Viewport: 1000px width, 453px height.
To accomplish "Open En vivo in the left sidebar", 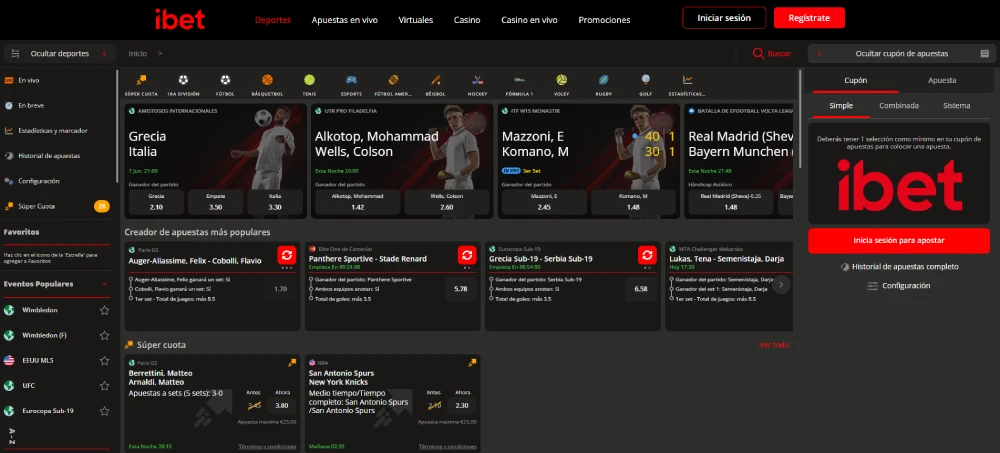I will click(29, 80).
